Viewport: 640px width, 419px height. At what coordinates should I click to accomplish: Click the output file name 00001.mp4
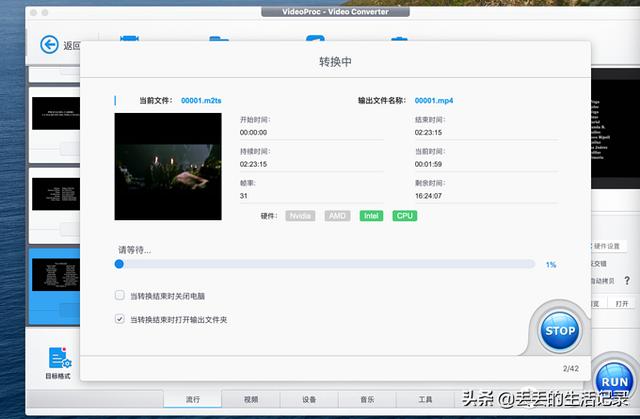point(434,100)
